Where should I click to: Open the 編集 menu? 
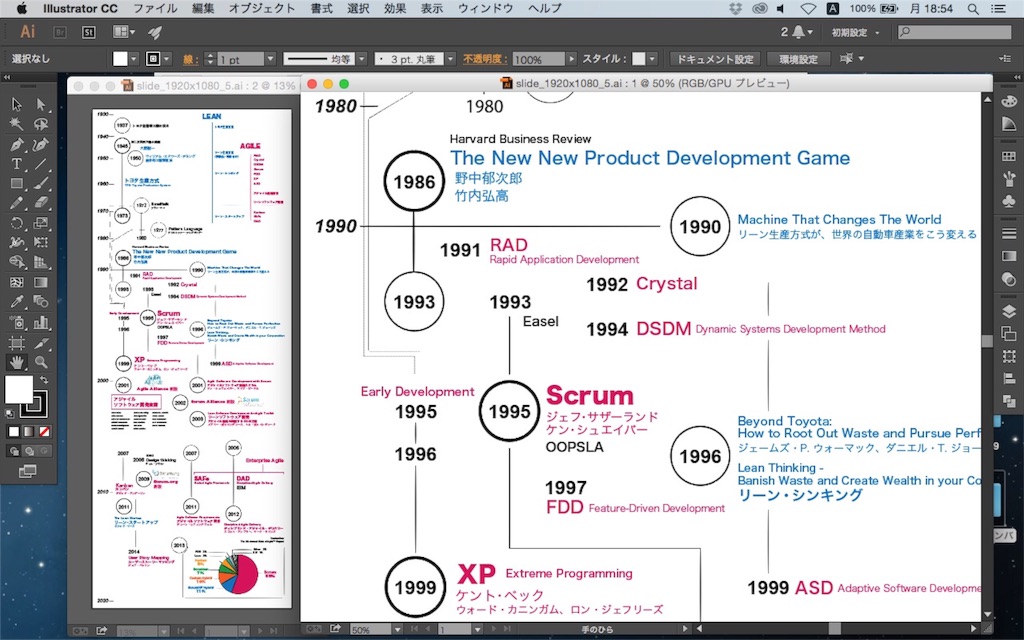(203, 8)
